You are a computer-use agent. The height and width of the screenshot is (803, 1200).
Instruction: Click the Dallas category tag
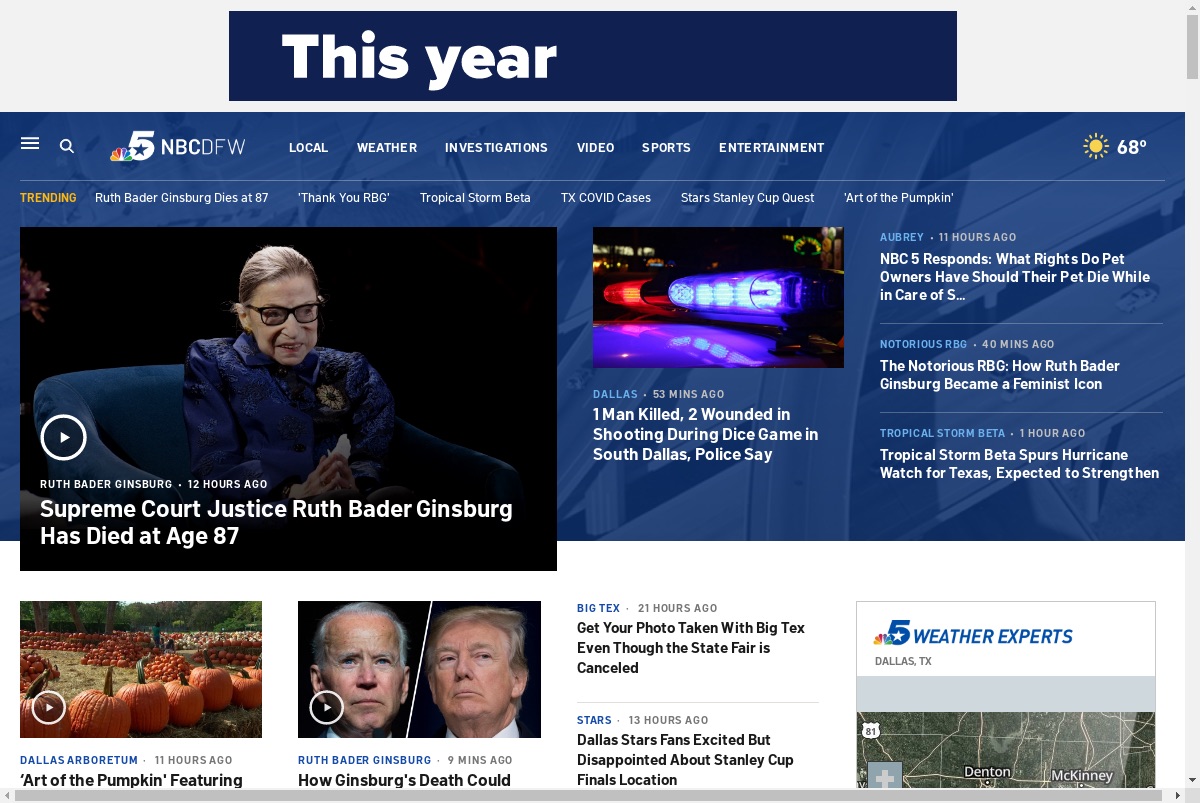(x=615, y=394)
